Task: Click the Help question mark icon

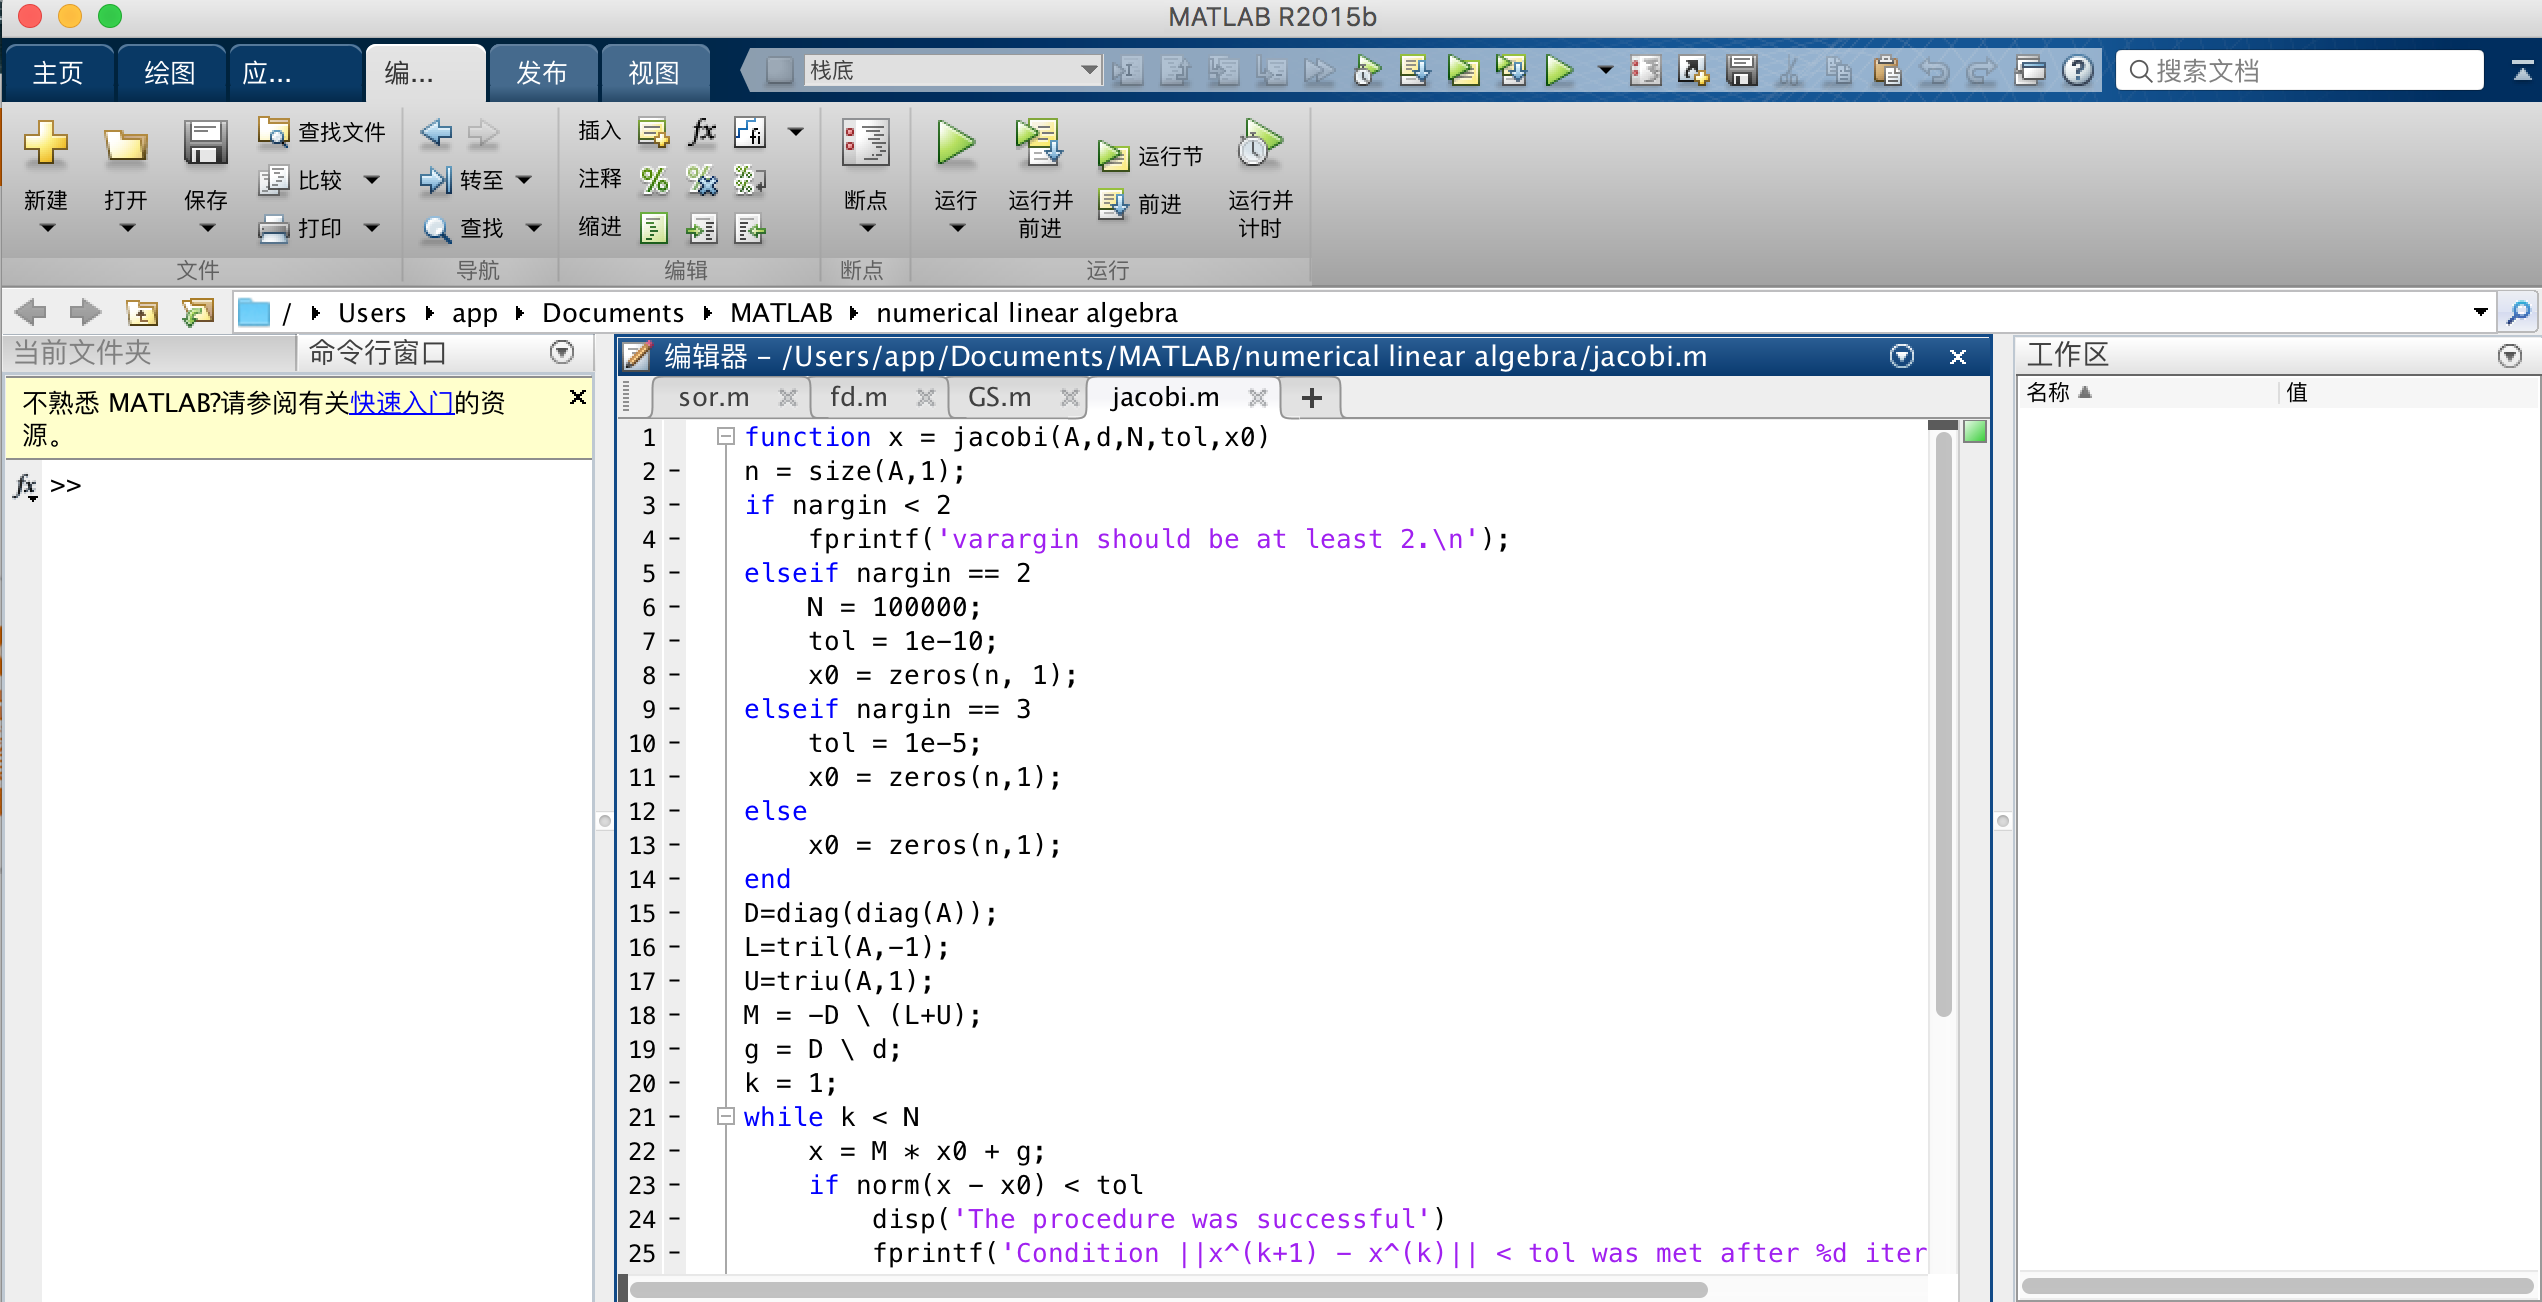Action: (x=2078, y=71)
